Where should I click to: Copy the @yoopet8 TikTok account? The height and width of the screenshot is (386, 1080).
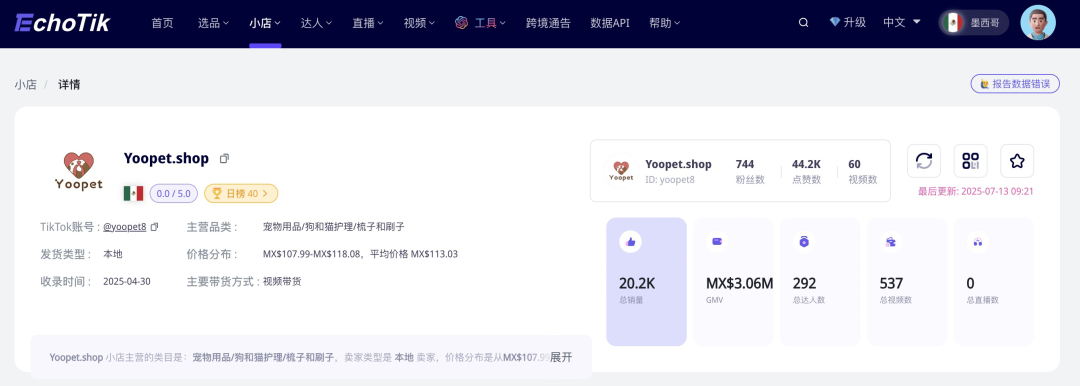click(154, 226)
